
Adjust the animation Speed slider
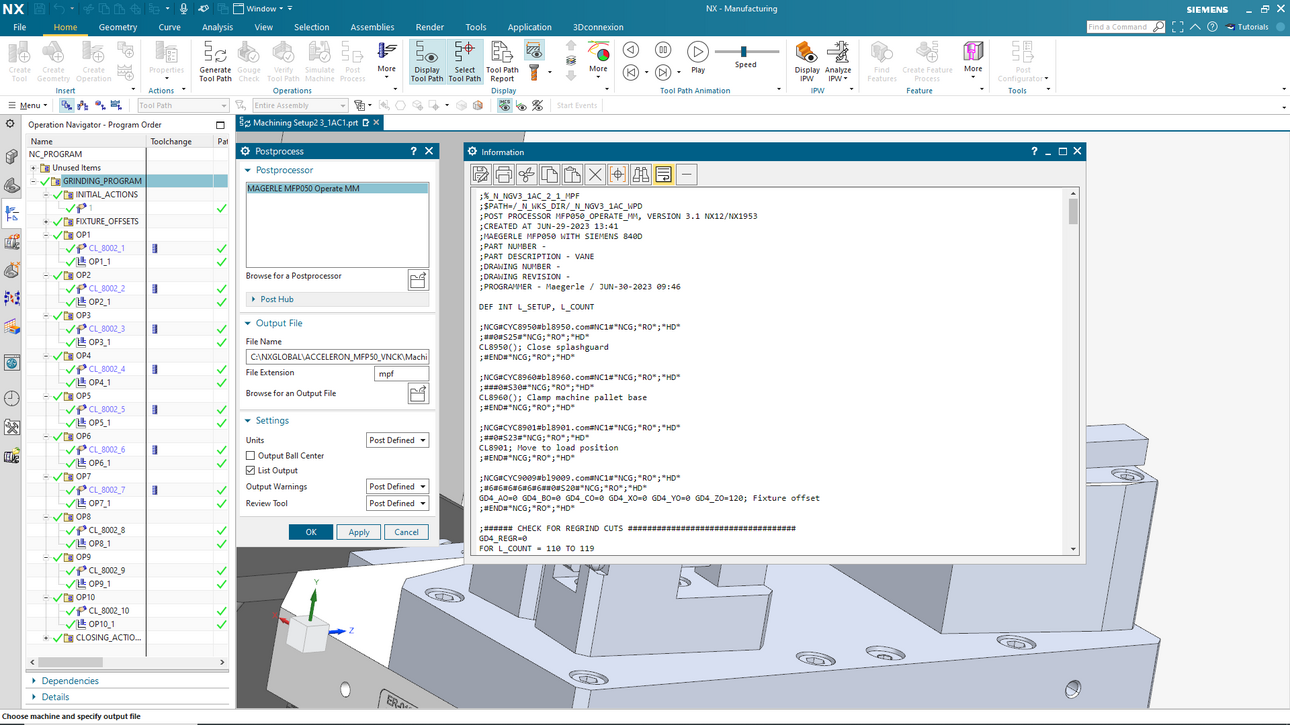(x=743, y=52)
